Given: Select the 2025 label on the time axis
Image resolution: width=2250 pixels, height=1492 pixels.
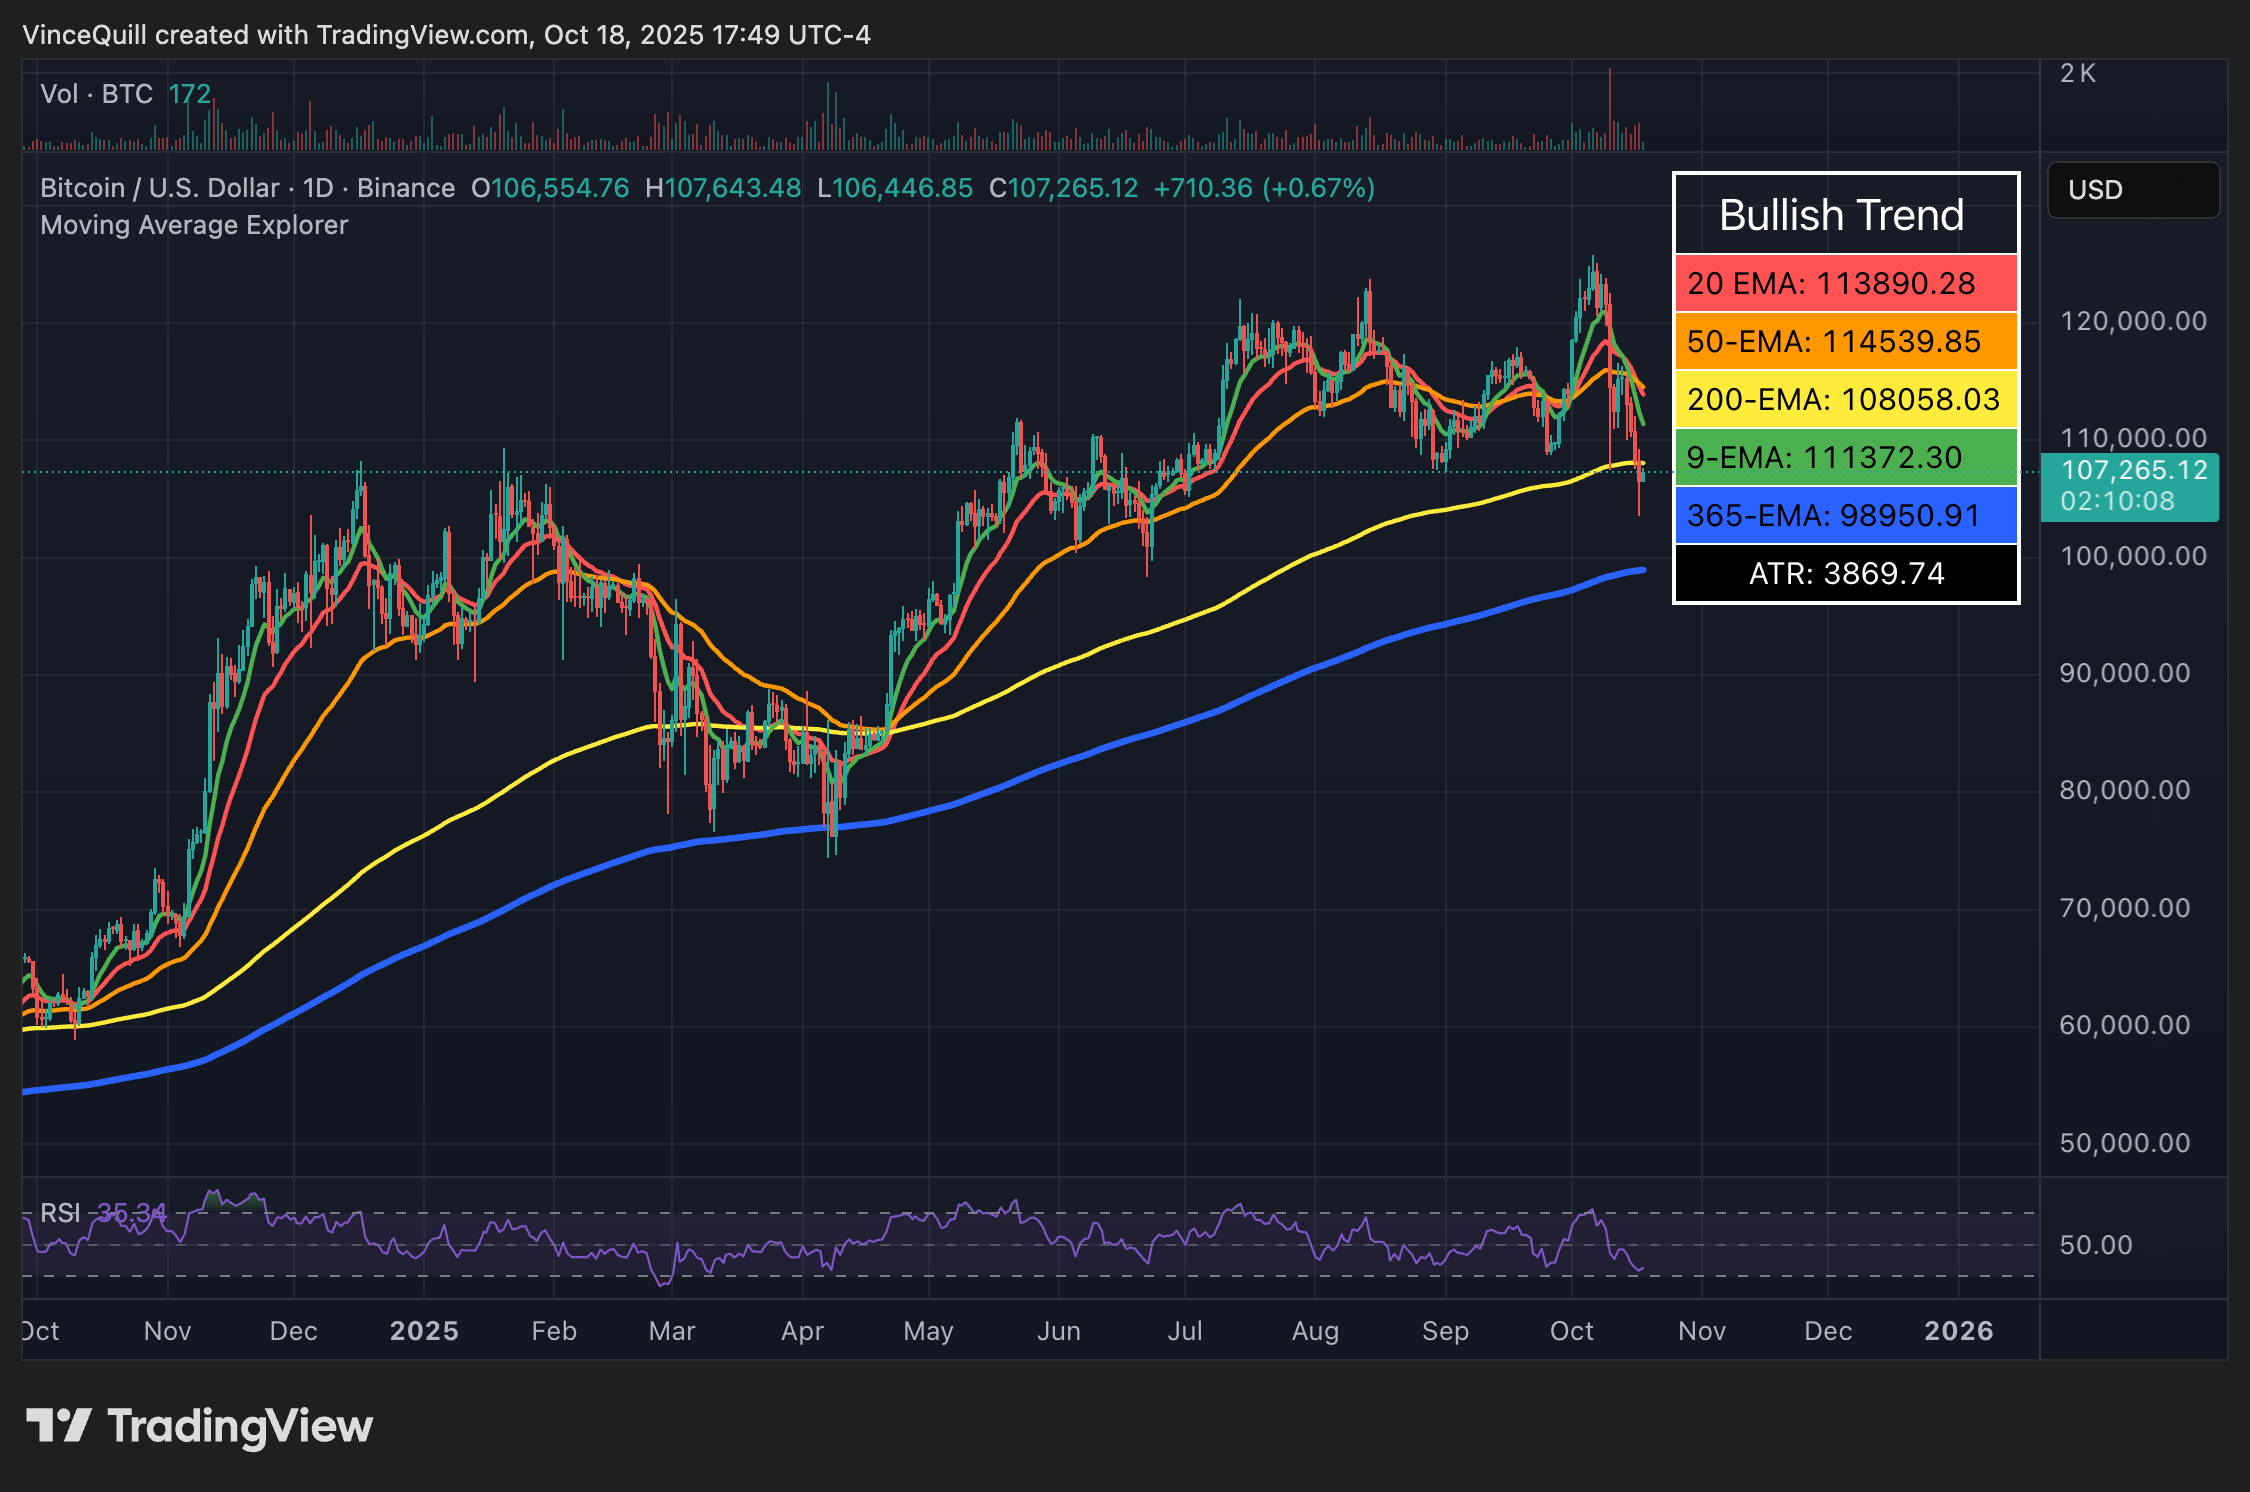Looking at the screenshot, I should coord(424,1331).
